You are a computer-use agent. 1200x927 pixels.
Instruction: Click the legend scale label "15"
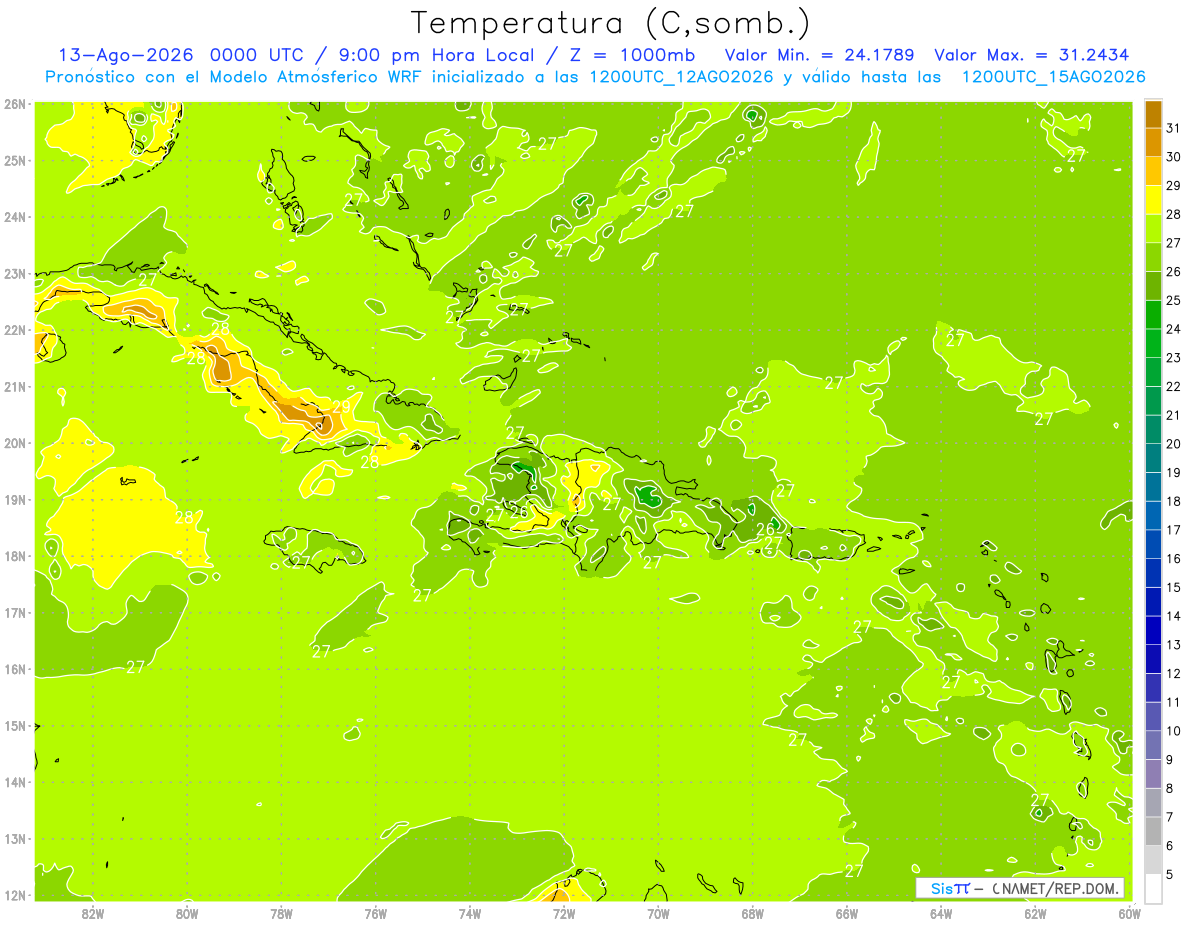[x=1173, y=587]
